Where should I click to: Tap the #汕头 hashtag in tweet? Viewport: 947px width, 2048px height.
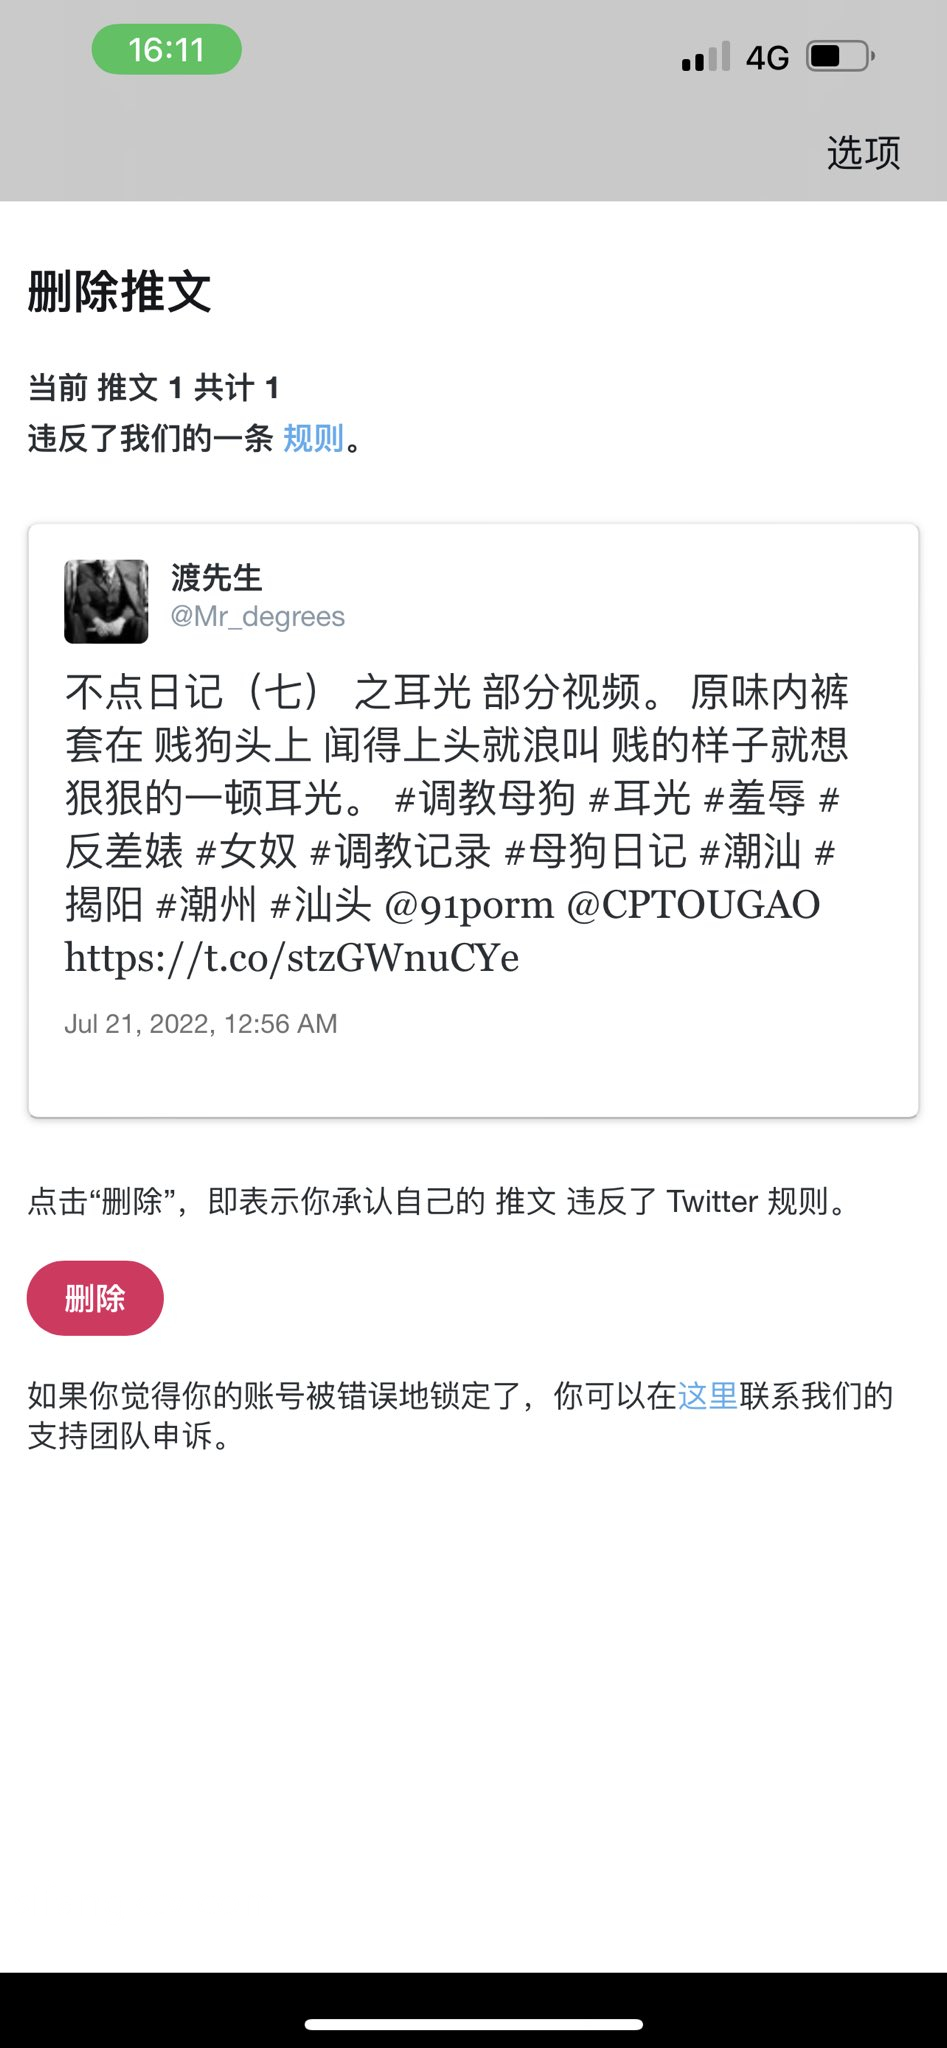pos(321,905)
